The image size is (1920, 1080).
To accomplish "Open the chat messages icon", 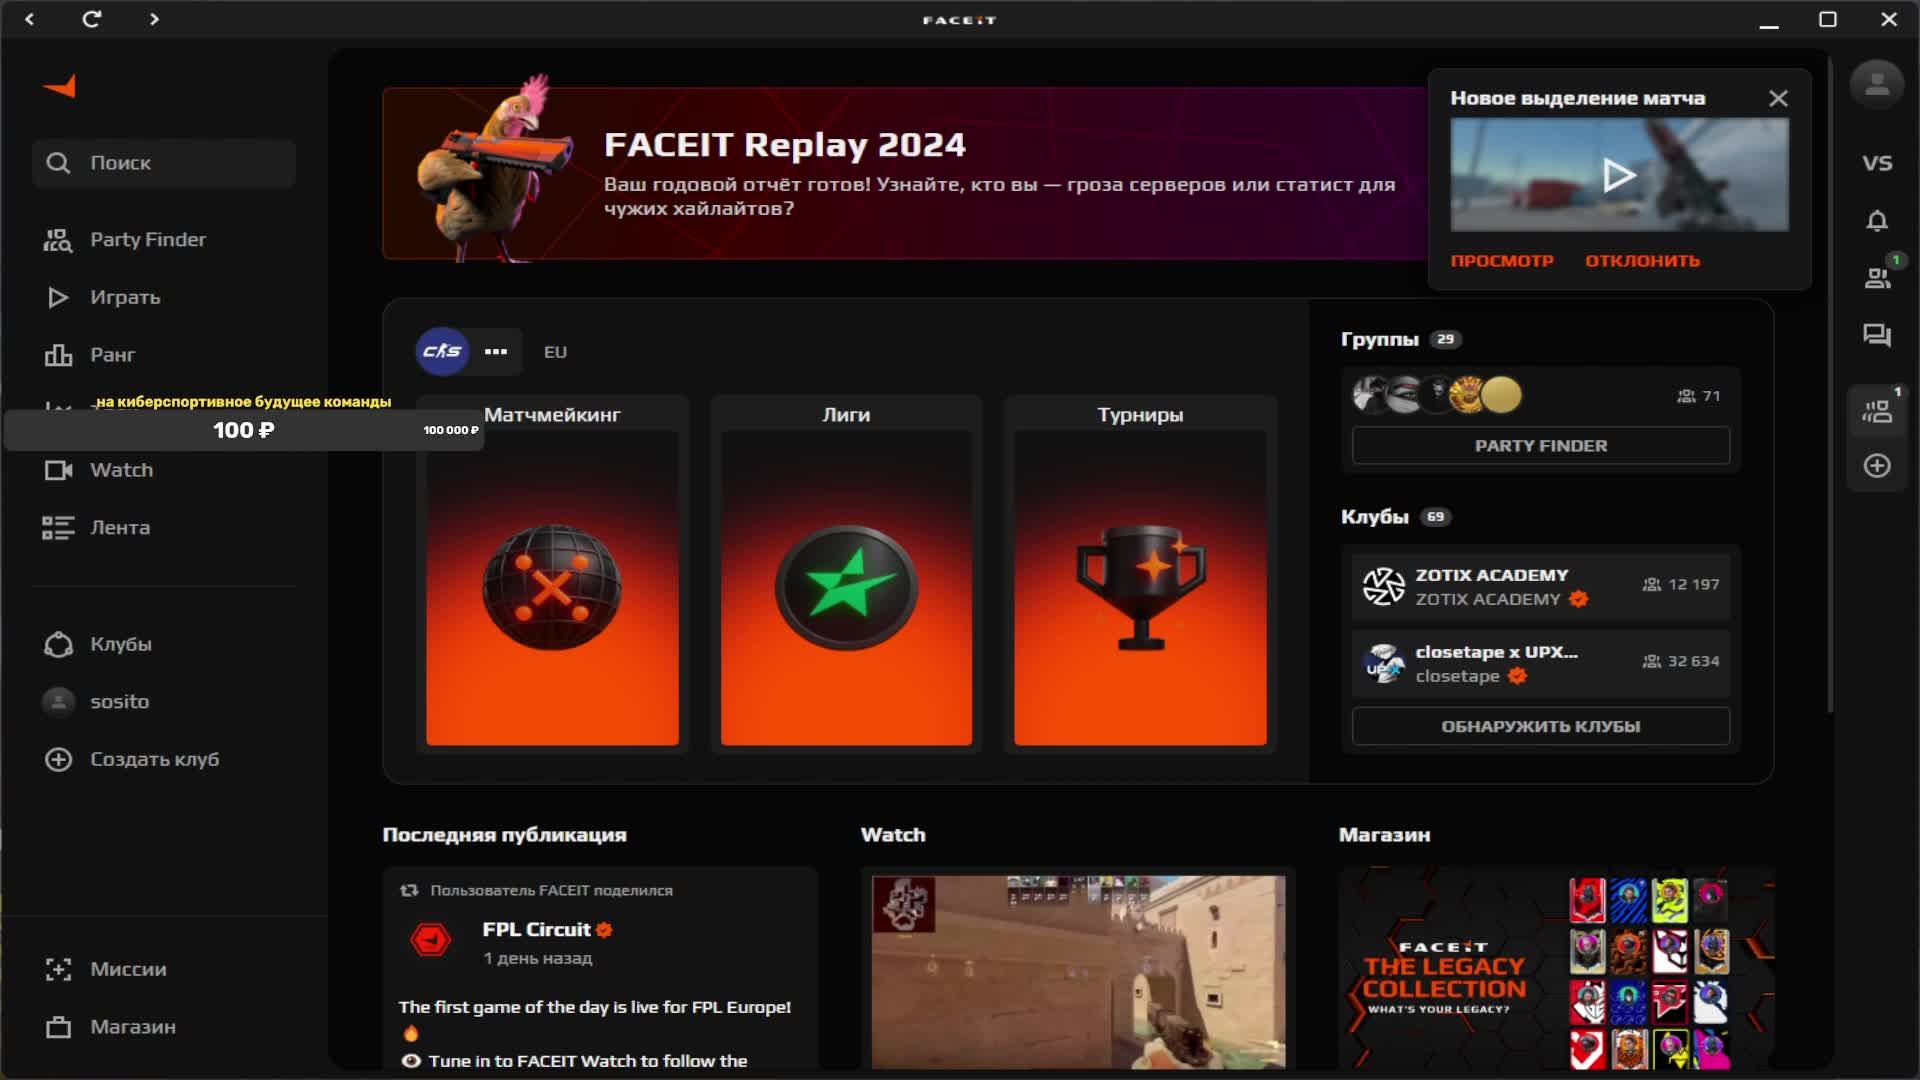I will (1877, 336).
